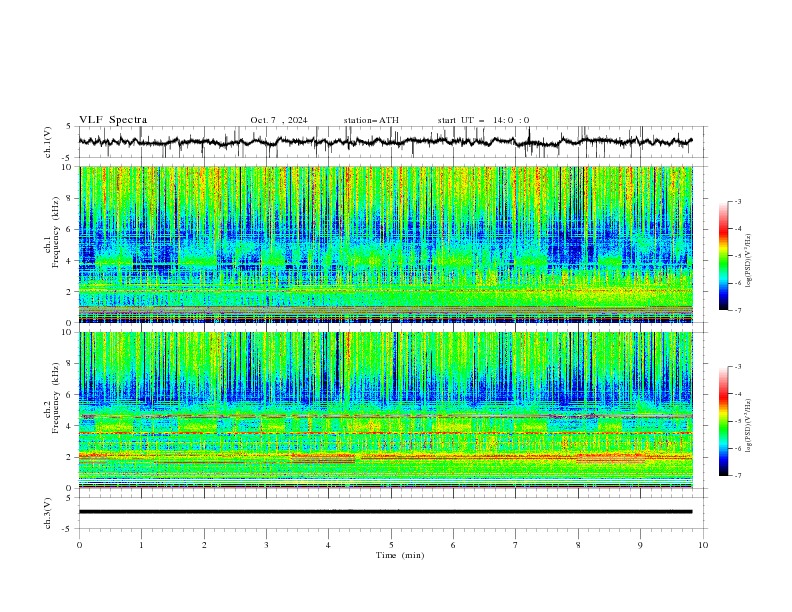Viewport: 792px width, 612px height.
Task: Click the "5" tick on Time axis
Action: pyautogui.click(x=391, y=545)
